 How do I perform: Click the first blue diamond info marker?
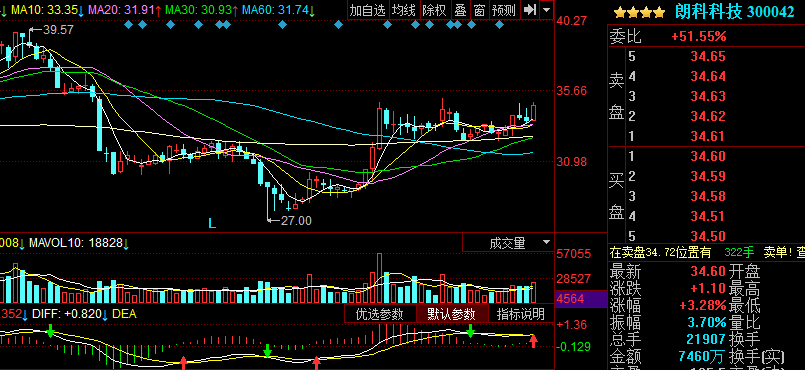[x=128, y=24]
